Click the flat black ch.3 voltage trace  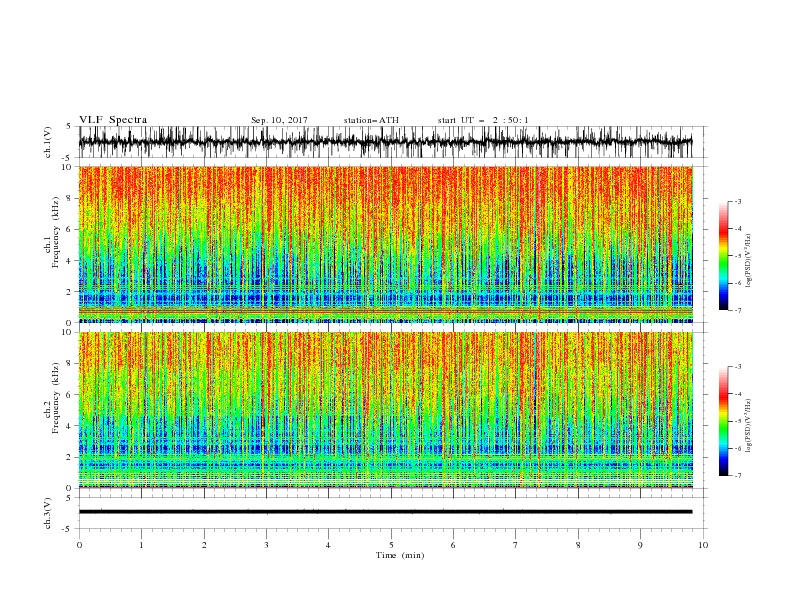[x=385, y=512]
